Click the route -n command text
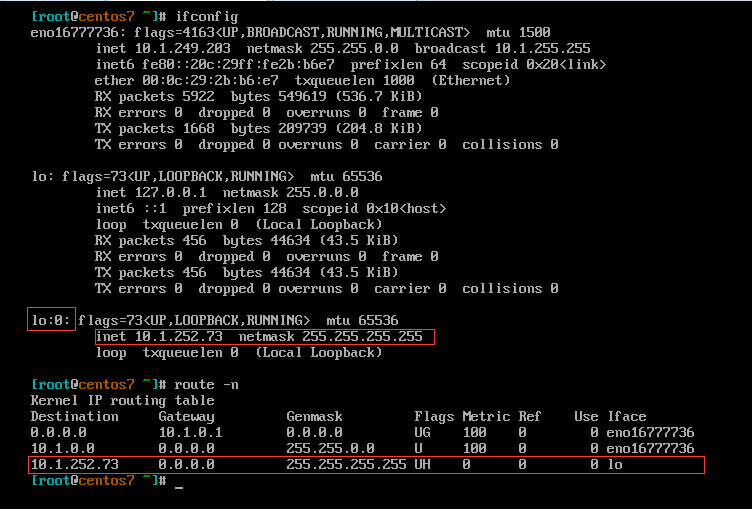The width and height of the screenshot is (752, 509). 206,385
